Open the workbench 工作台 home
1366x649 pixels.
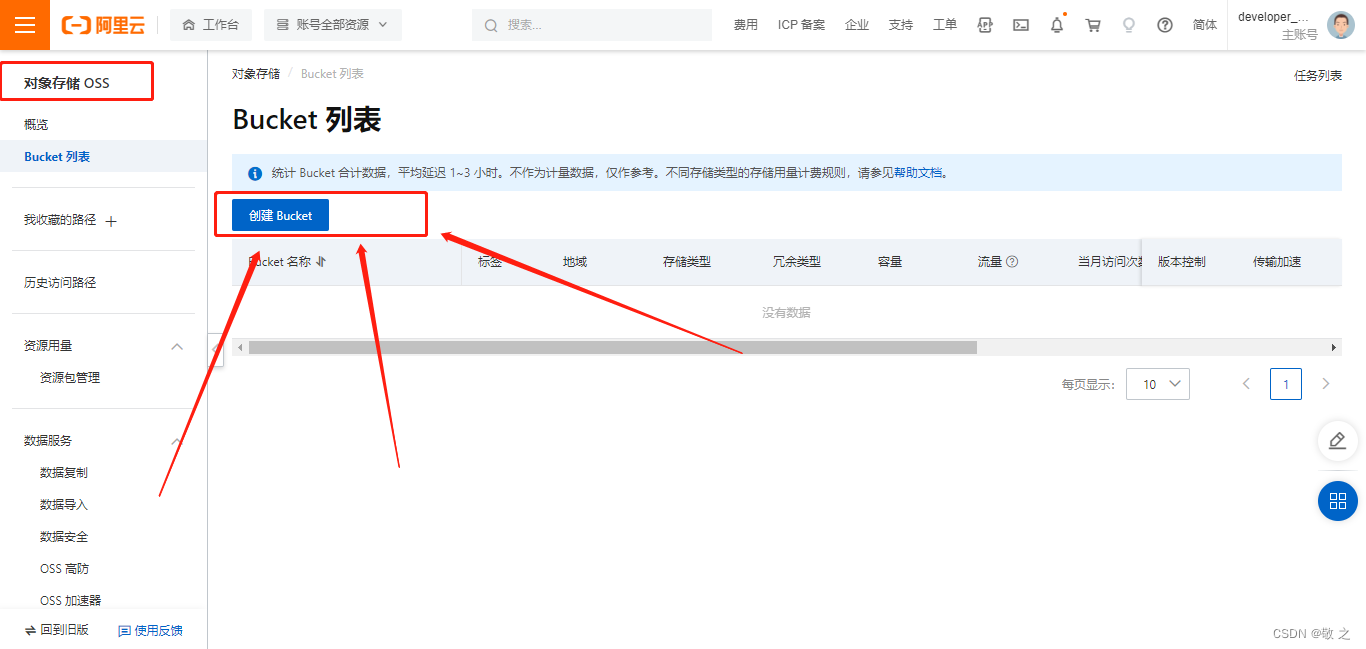211,25
